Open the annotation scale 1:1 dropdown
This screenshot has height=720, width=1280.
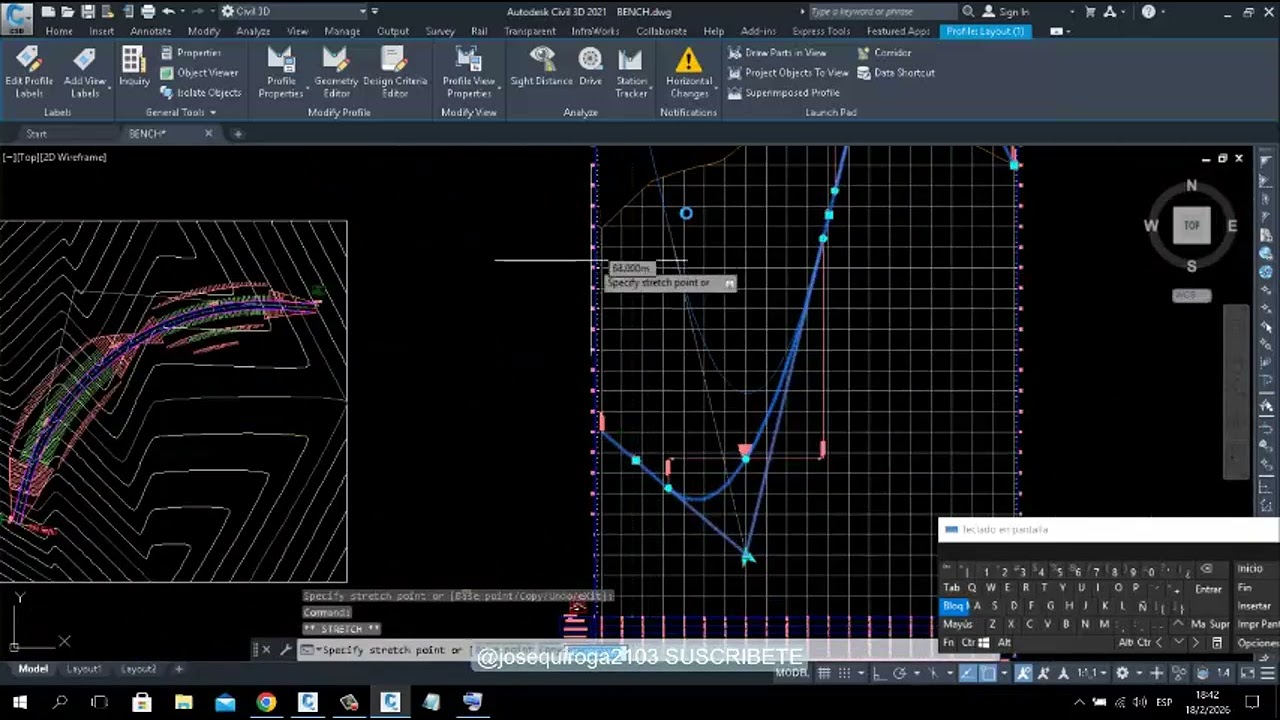pyautogui.click(x=1091, y=673)
